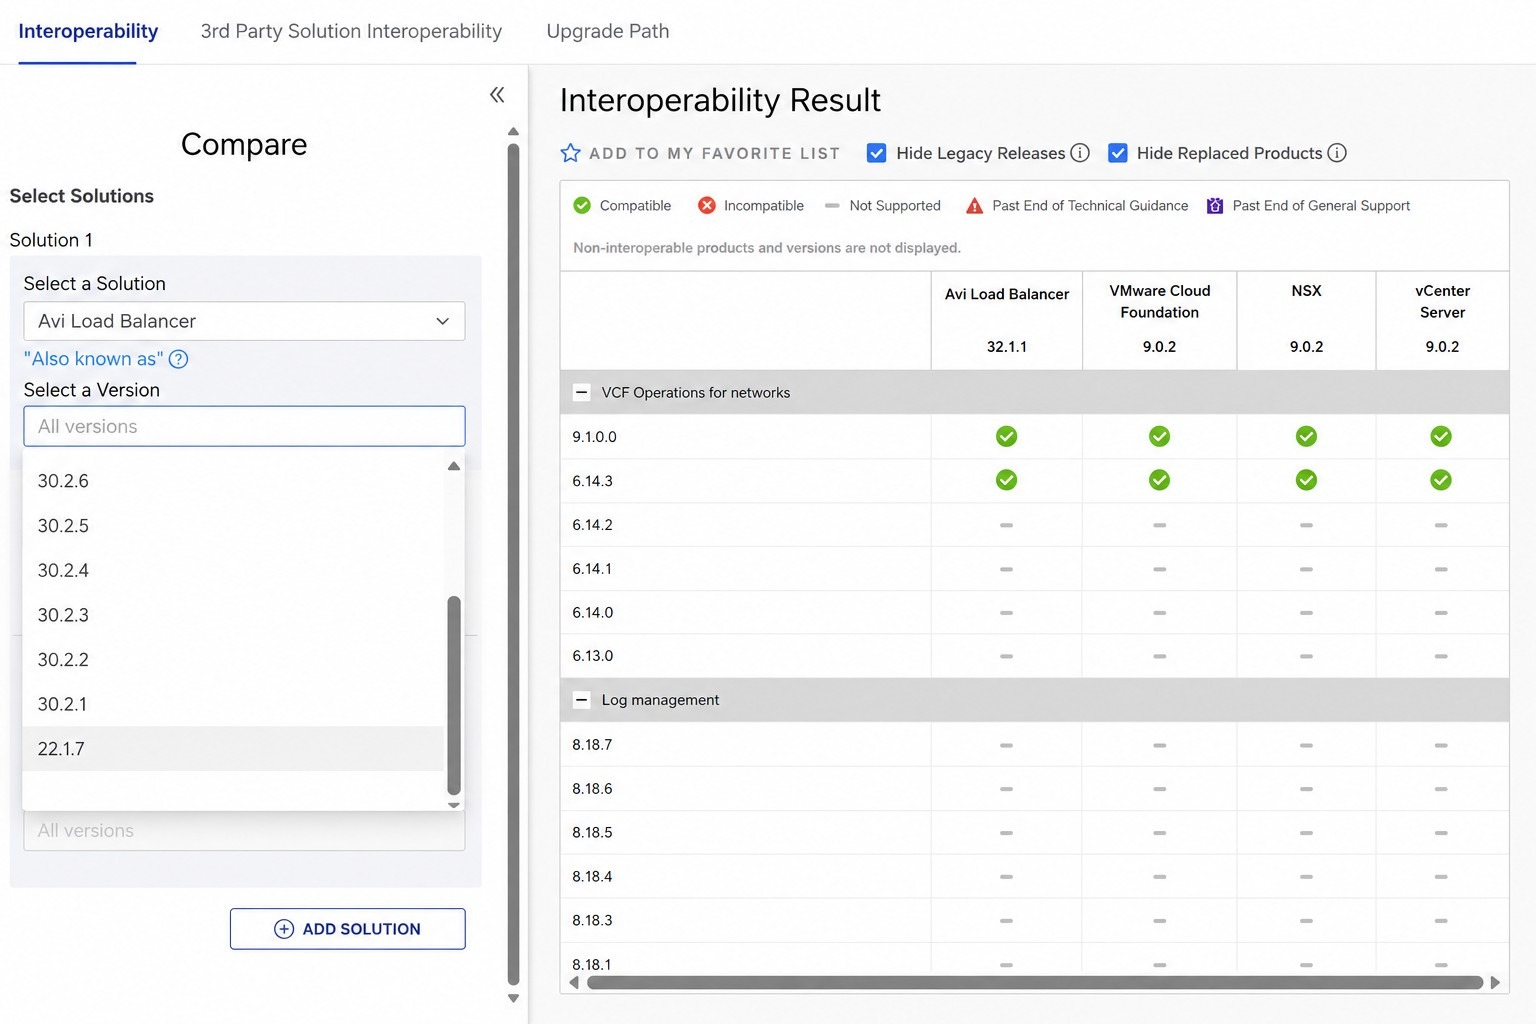Select version 22.1.7 from the list

point(233,749)
